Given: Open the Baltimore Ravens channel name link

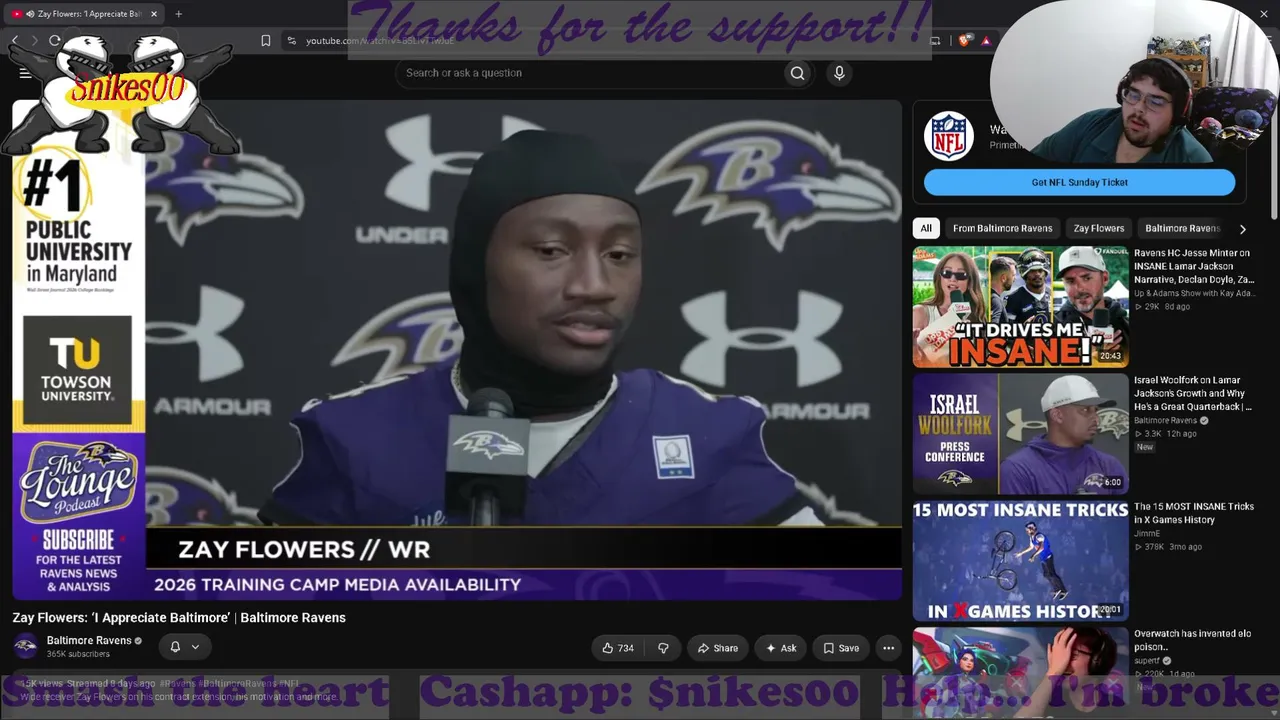Looking at the screenshot, I should [x=89, y=640].
